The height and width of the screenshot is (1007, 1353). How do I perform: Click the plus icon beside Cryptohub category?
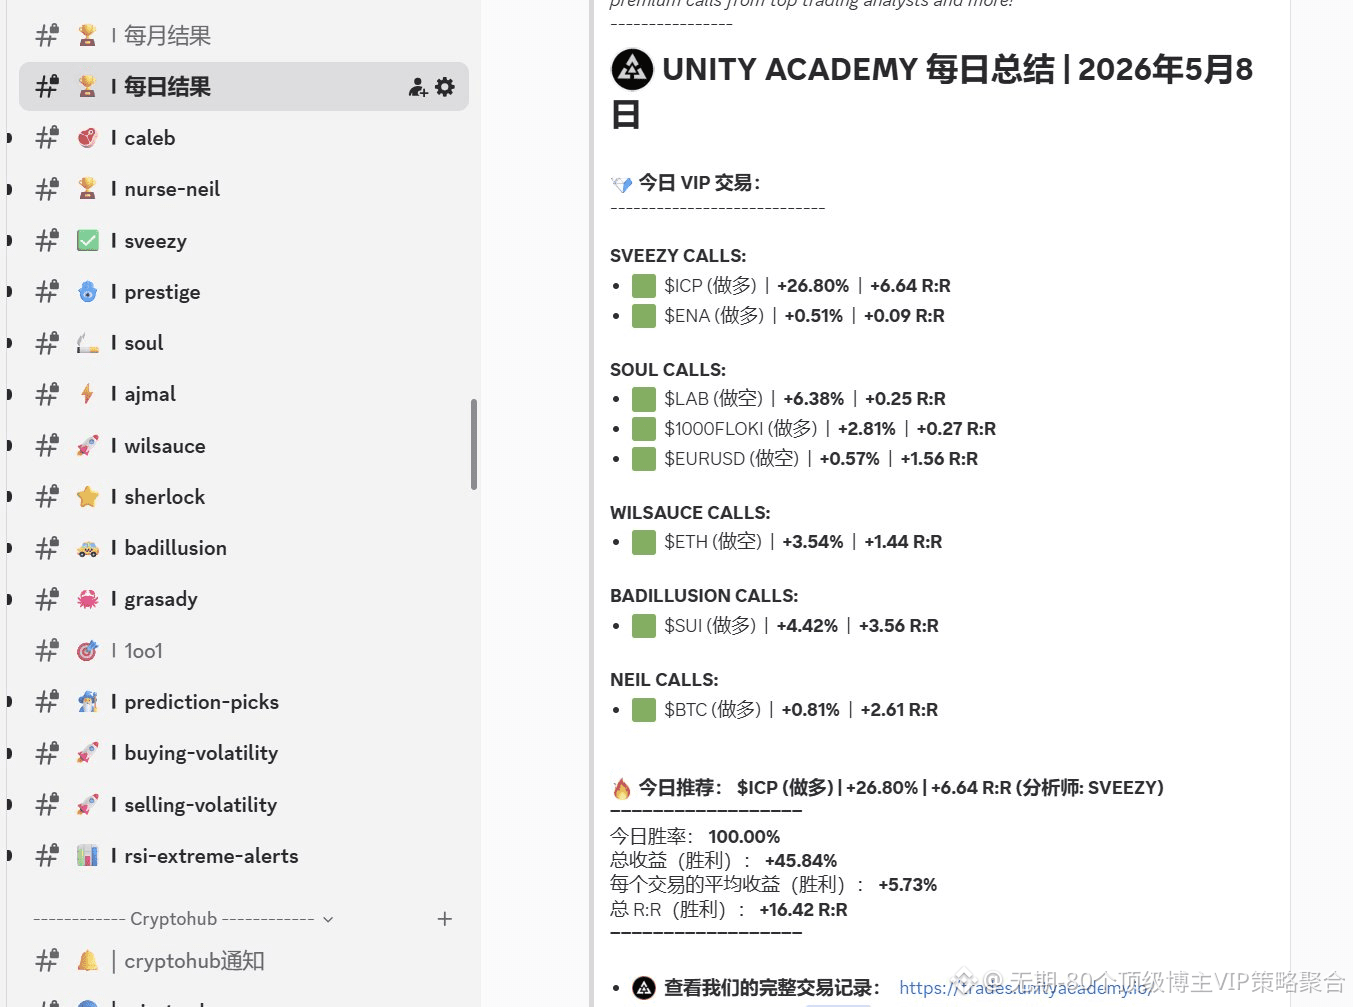(x=445, y=918)
